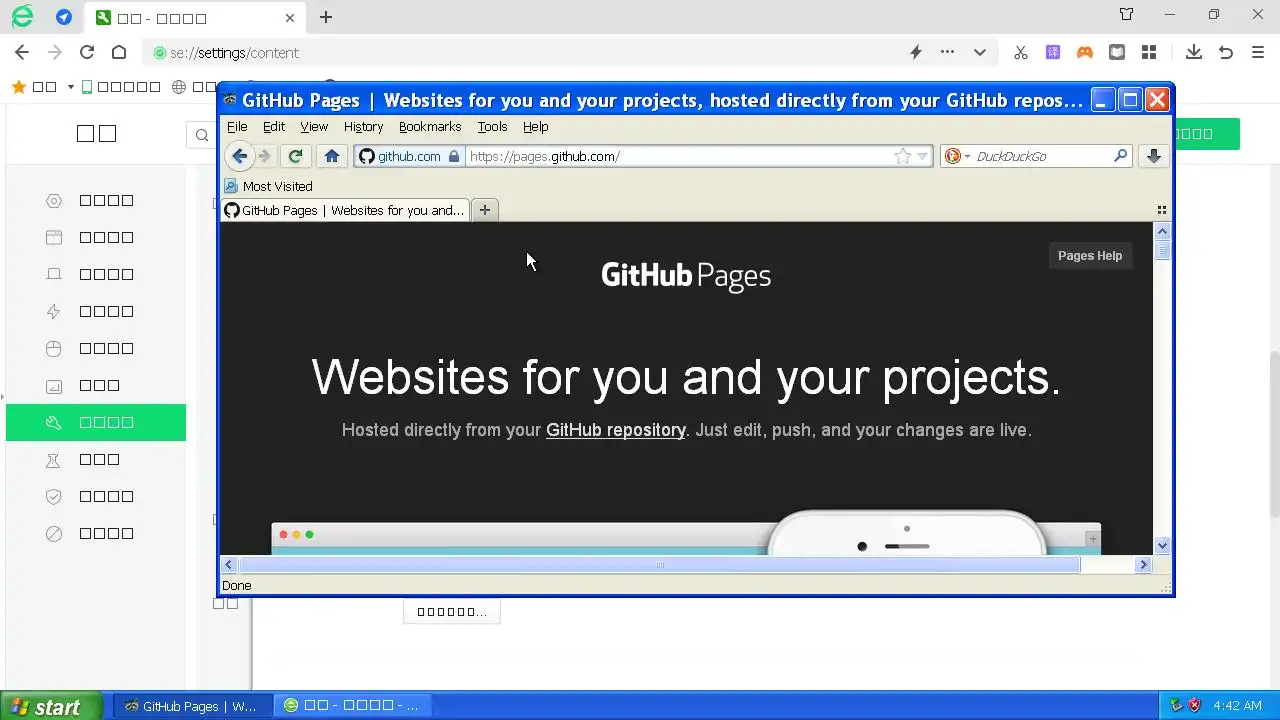Viewport: 1280px width, 720px height.
Task: Toggle the lightning speed mode icon in 360 address bar
Action: pos(915,52)
